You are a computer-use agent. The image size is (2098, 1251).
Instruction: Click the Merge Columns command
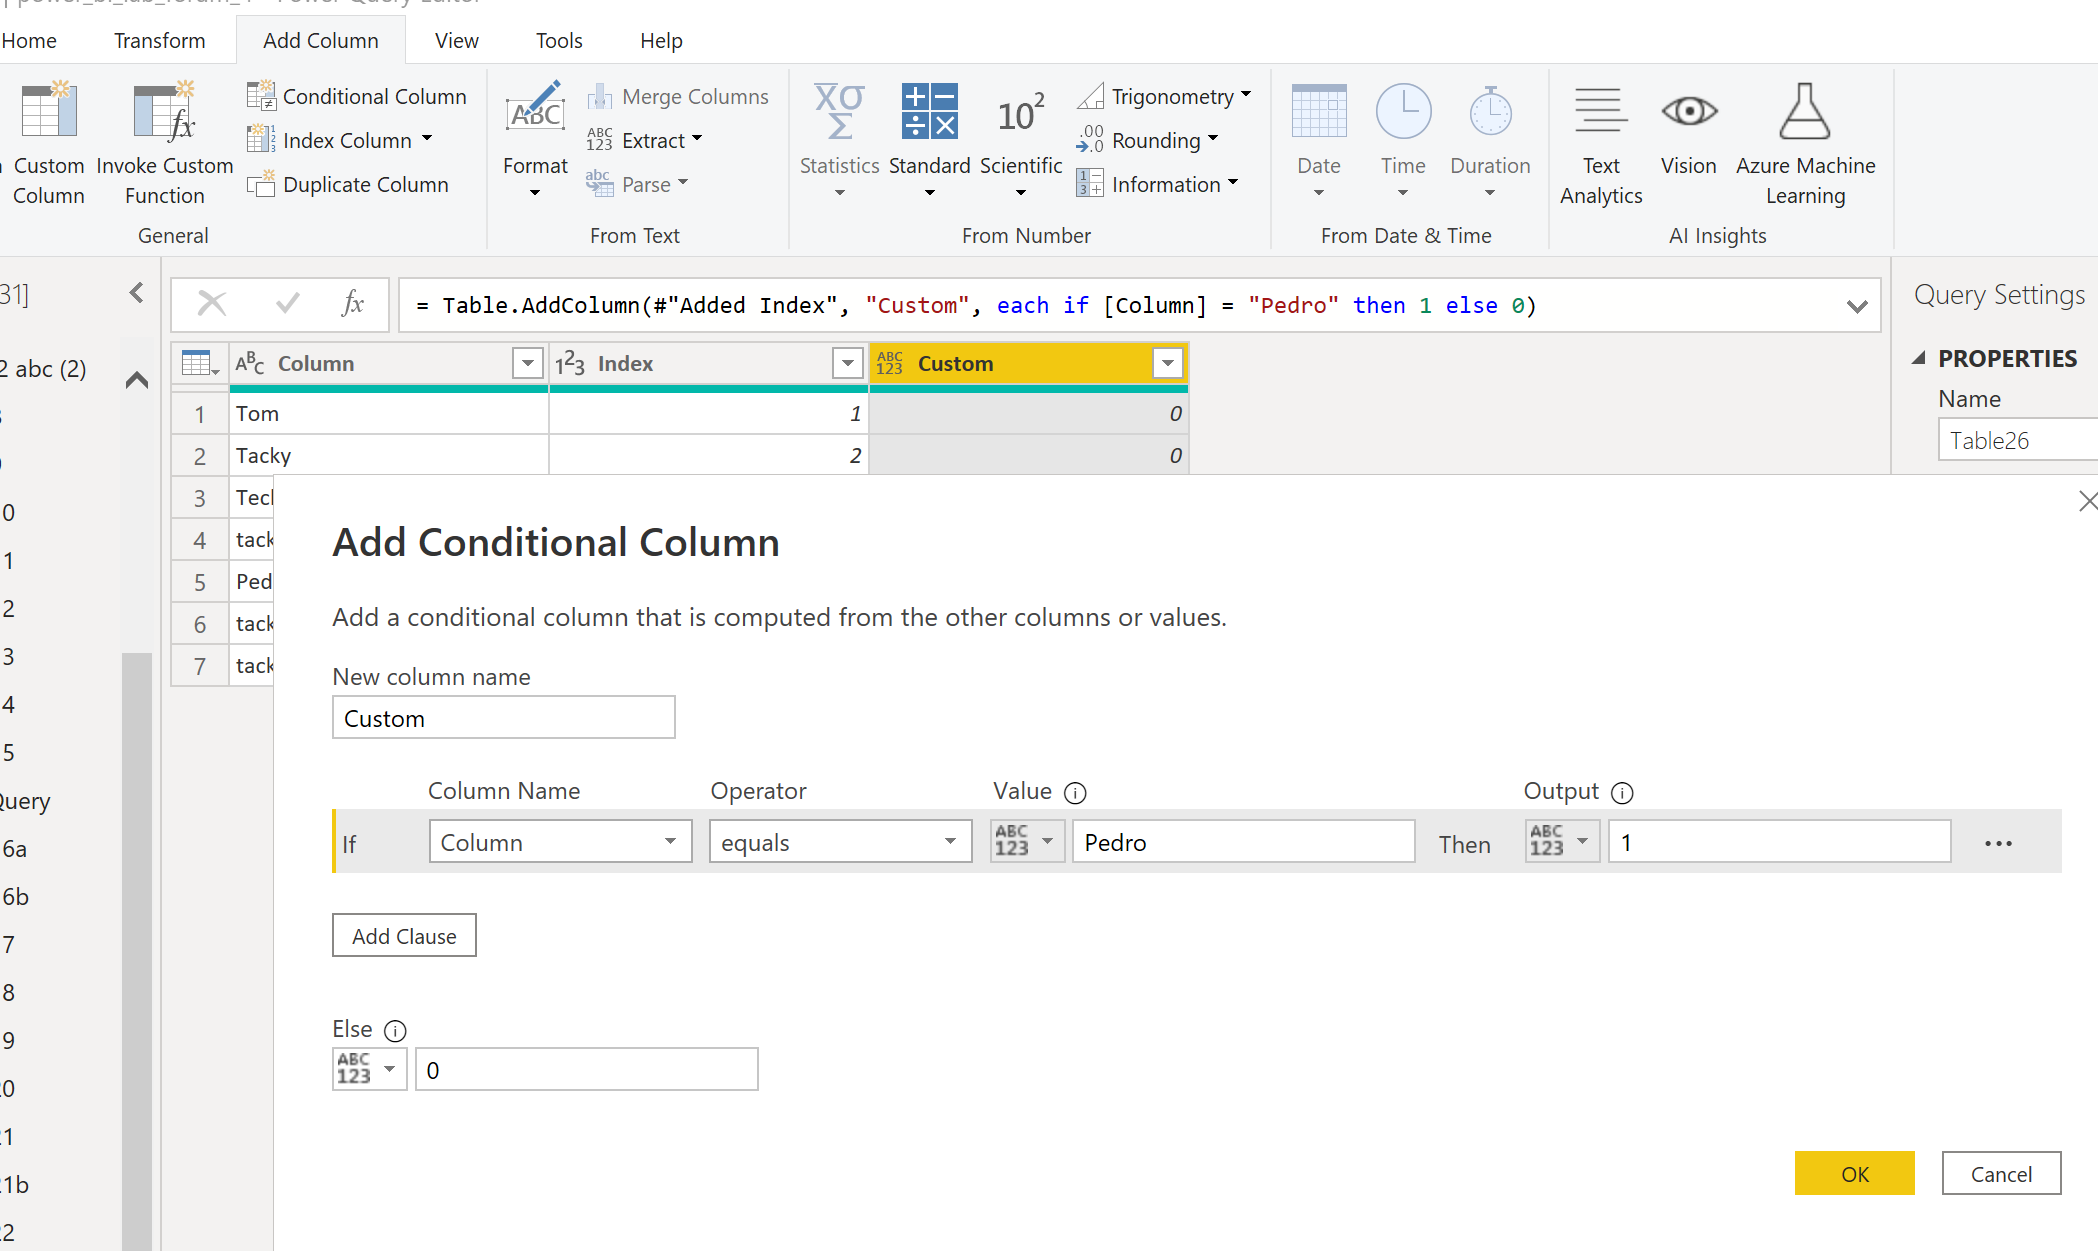(x=678, y=96)
